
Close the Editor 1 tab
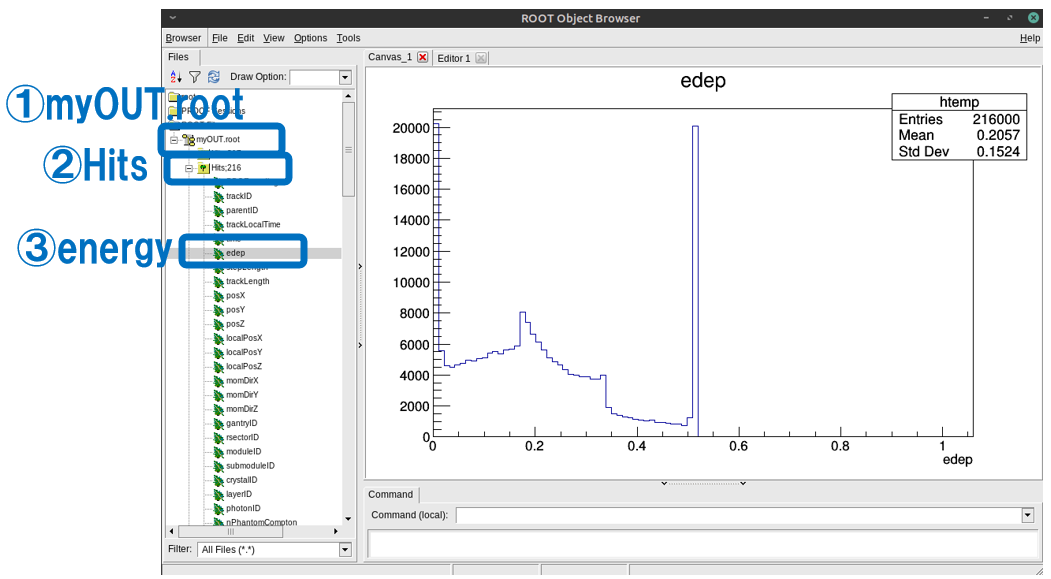point(481,58)
